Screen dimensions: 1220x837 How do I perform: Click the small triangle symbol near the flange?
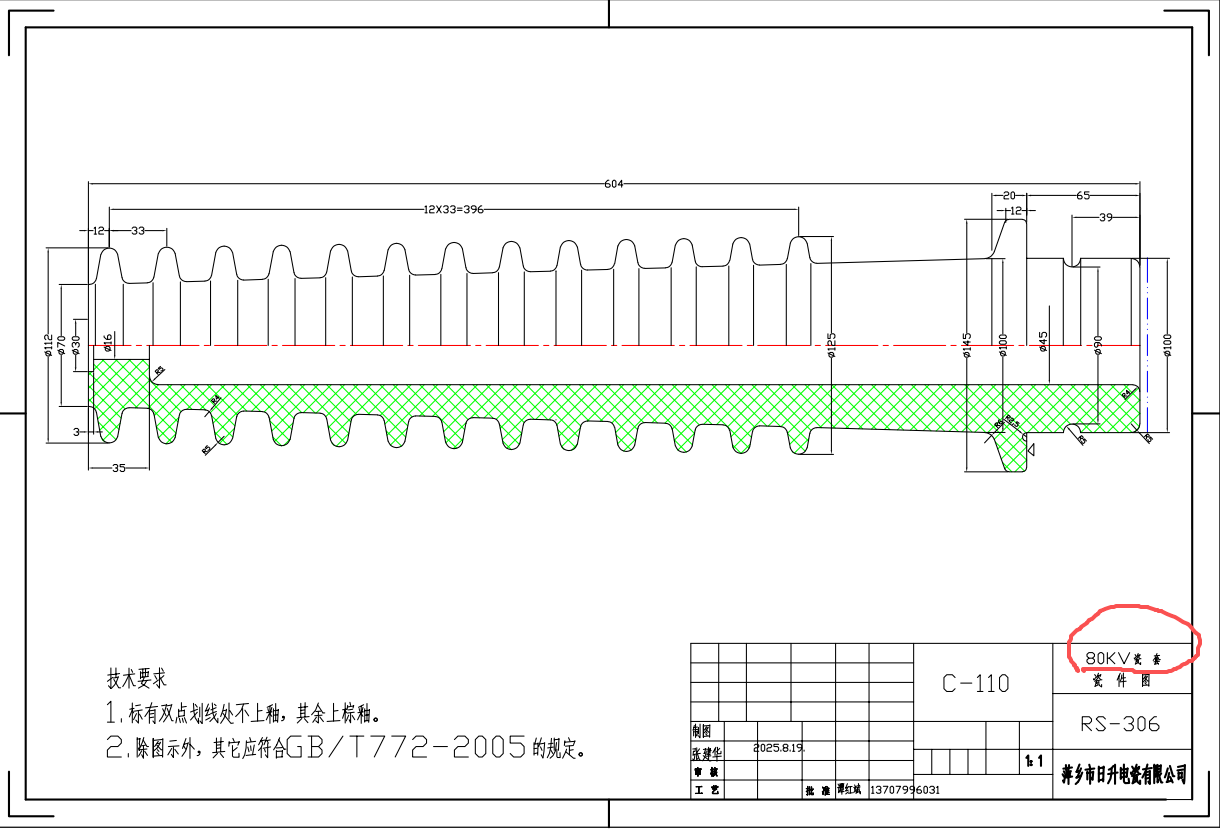1032,451
